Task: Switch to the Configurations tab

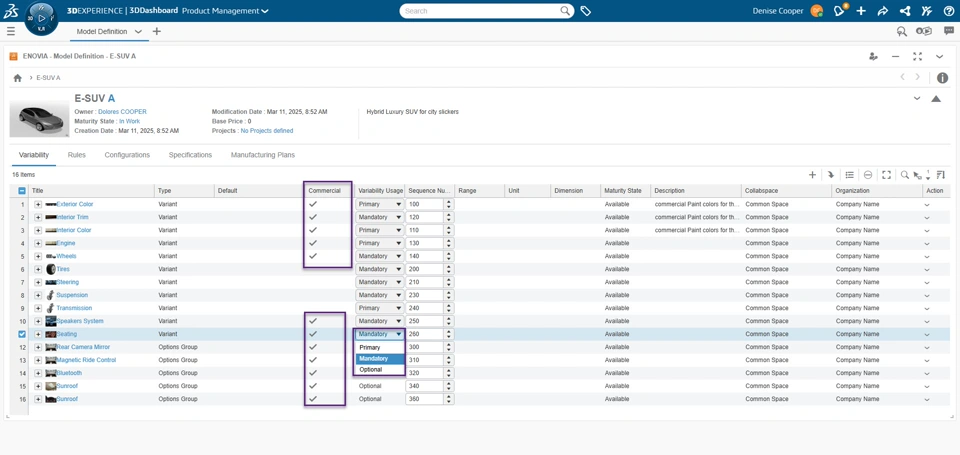Action: 127,155
